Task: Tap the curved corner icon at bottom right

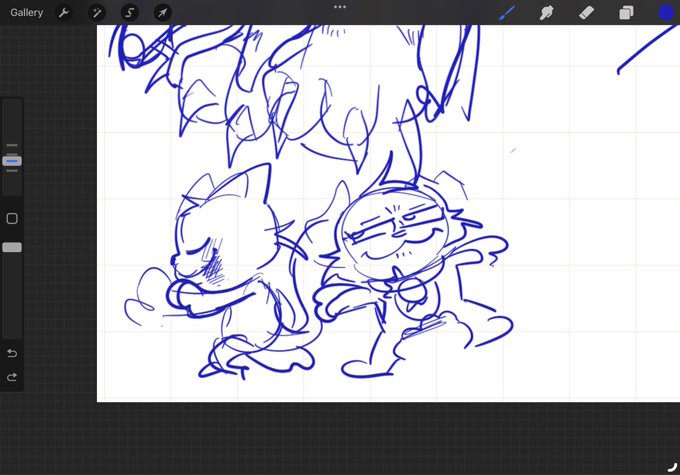Action: point(672,467)
